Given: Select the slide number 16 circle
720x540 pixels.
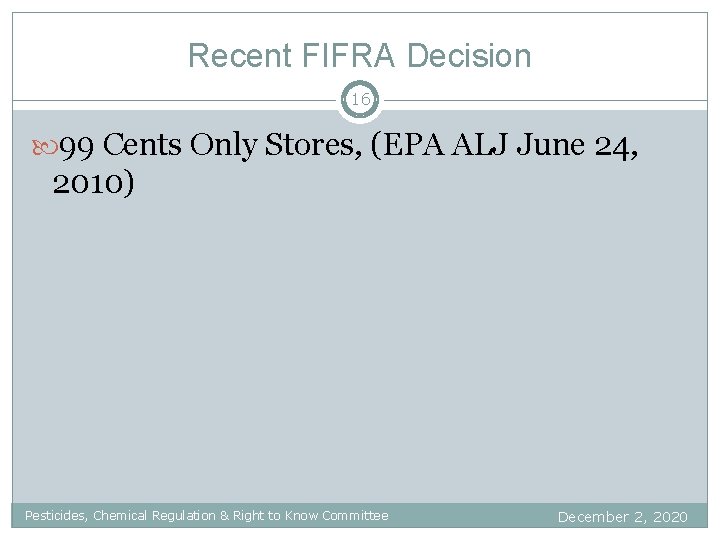Looking at the screenshot, I should 360,99.
